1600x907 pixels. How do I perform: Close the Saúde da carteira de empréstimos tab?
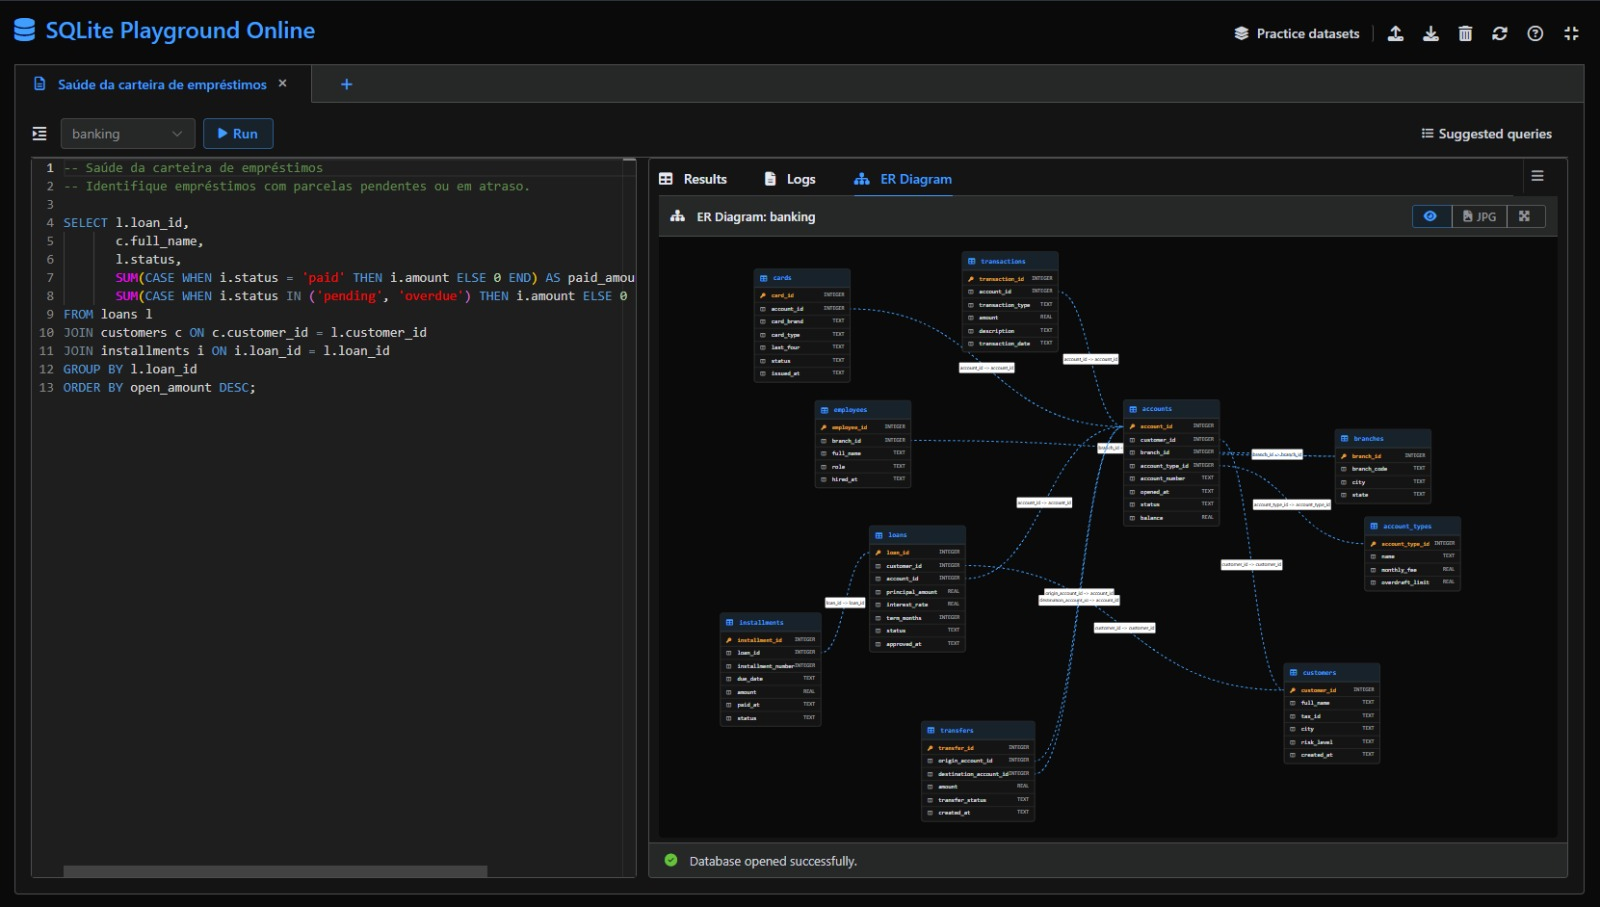click(x=283, y=83)
